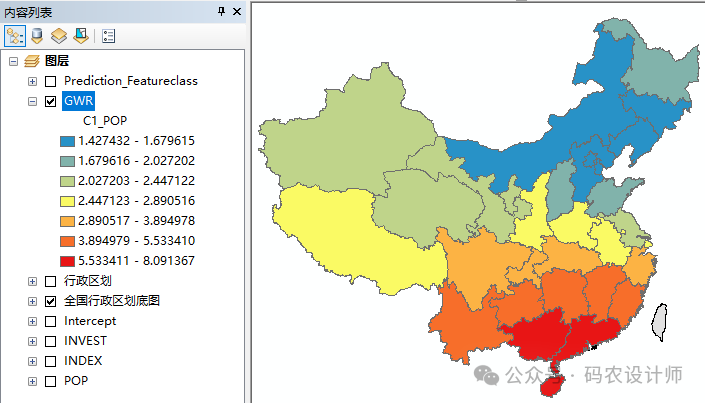Screen dimensions: 705x403
Task: Select List By Drawing Order icon
Action: (x=15, y=36)
